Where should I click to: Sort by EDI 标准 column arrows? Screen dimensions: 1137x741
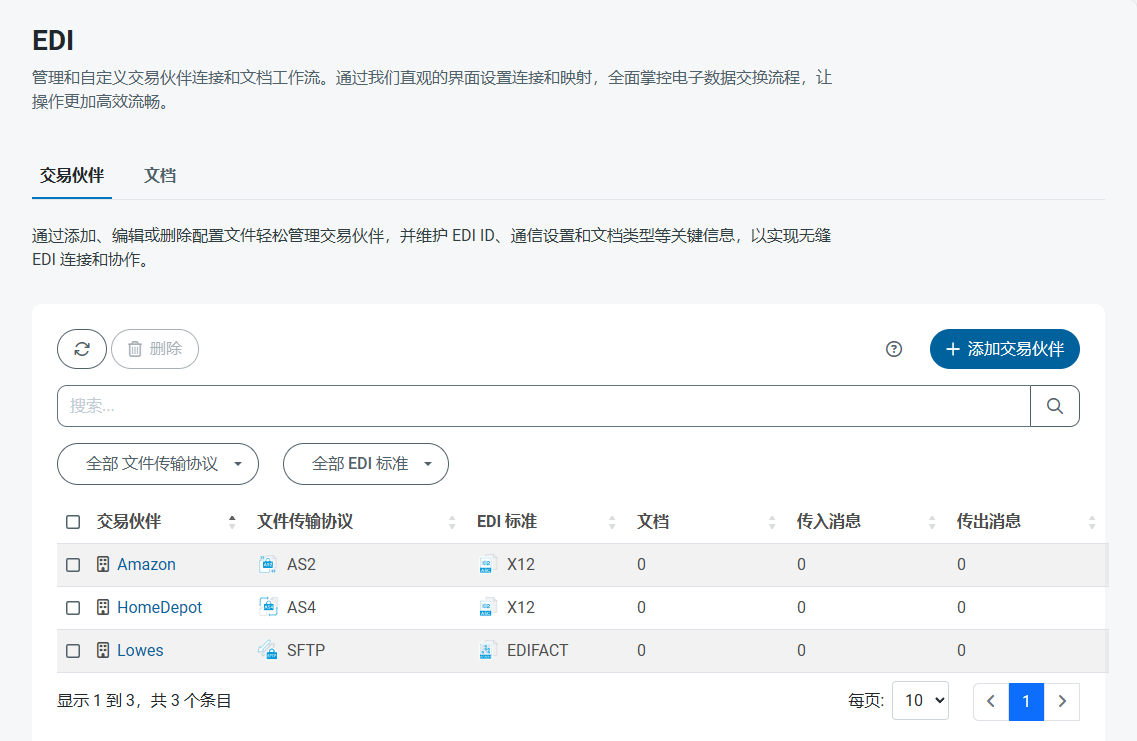click(x=612, y=521)
